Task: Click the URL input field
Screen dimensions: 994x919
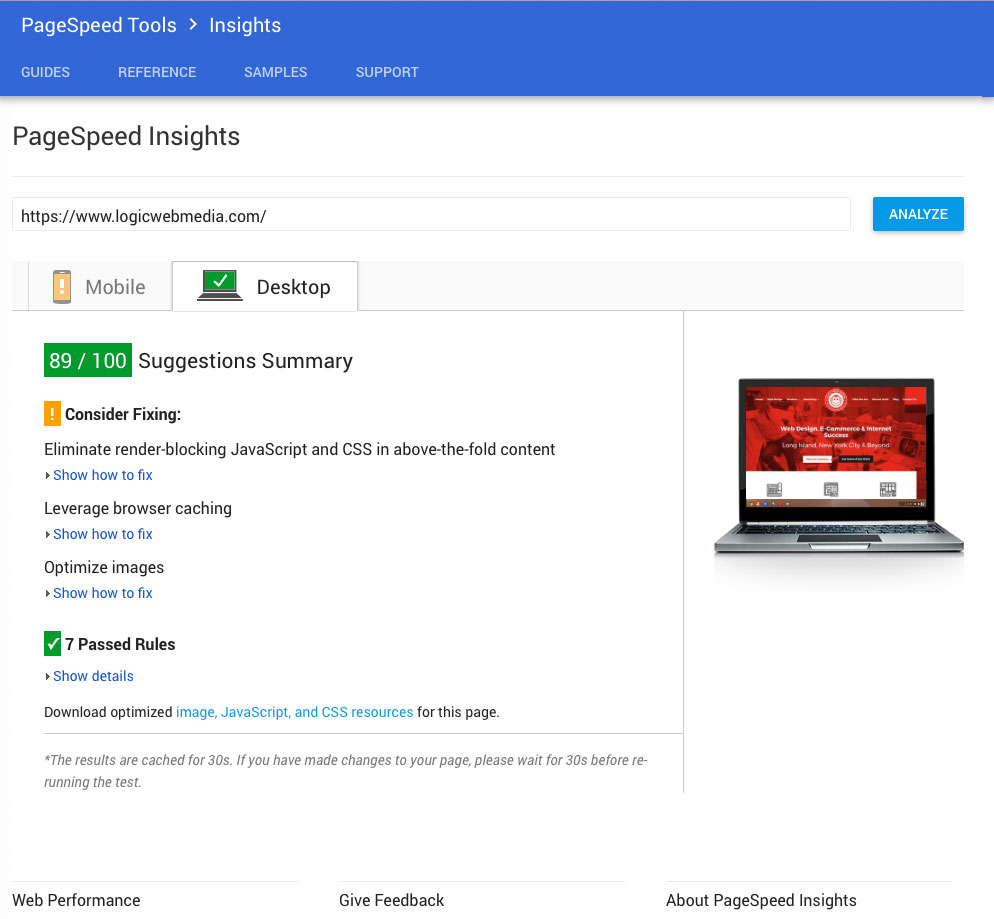Action: point(431,215)
